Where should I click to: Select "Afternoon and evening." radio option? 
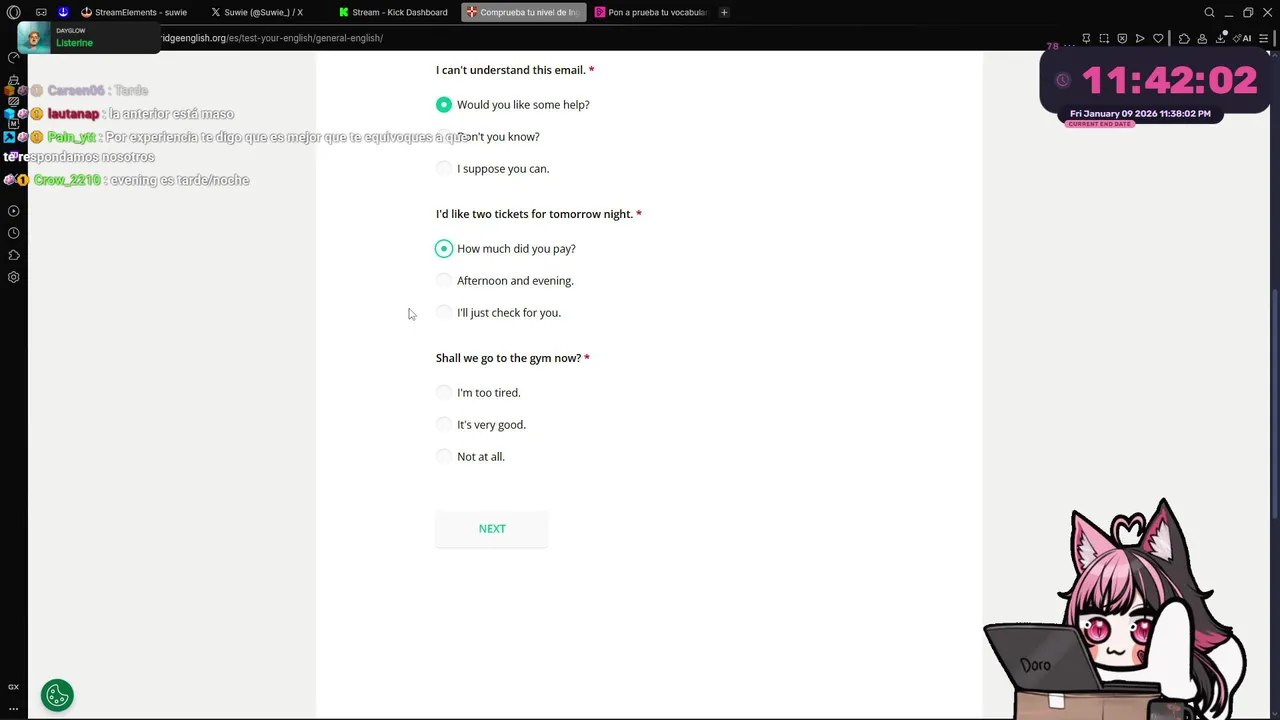[x=444, y=281]
